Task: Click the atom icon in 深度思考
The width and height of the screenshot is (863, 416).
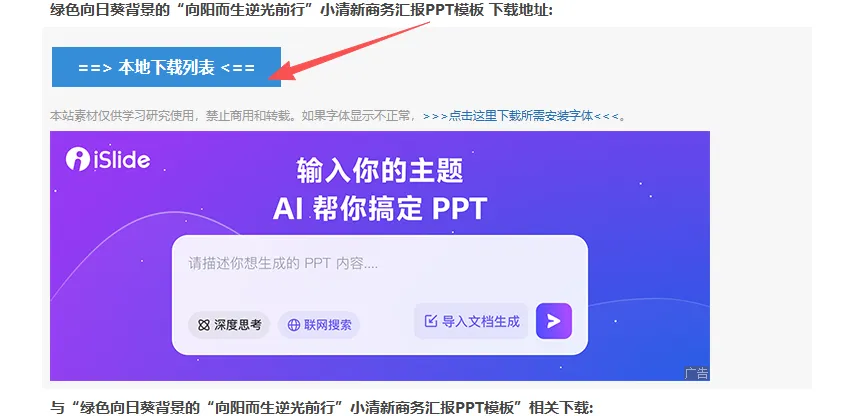Action: (204, 325)
